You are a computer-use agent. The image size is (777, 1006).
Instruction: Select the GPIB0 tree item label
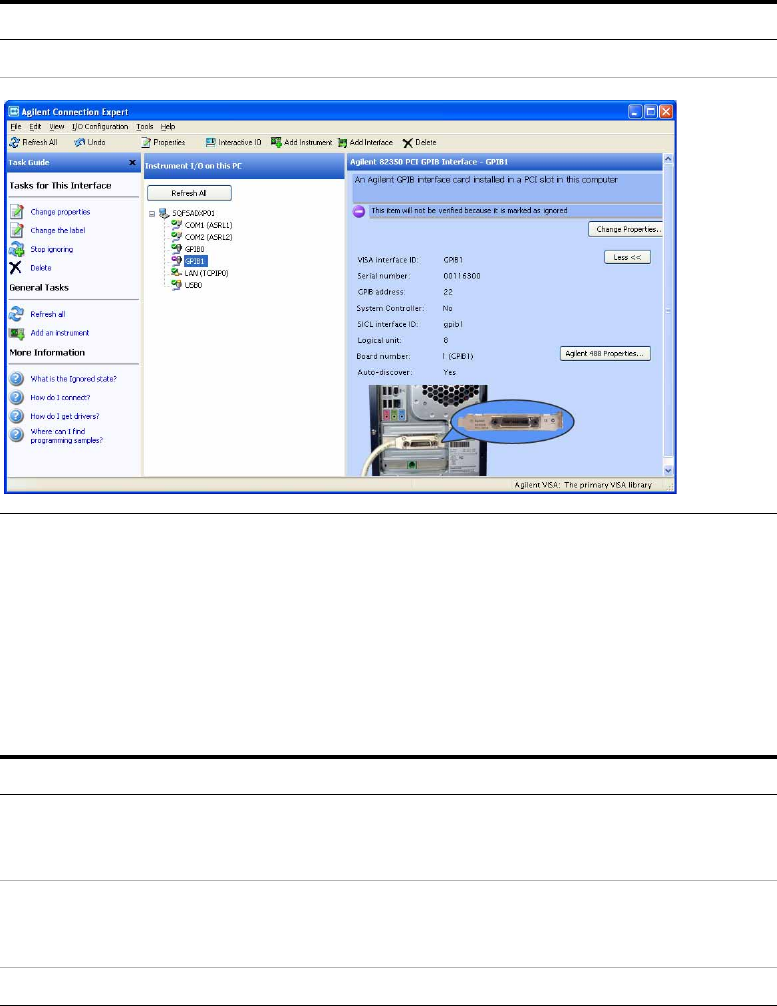pyautogui.click(x=194, y=249)
